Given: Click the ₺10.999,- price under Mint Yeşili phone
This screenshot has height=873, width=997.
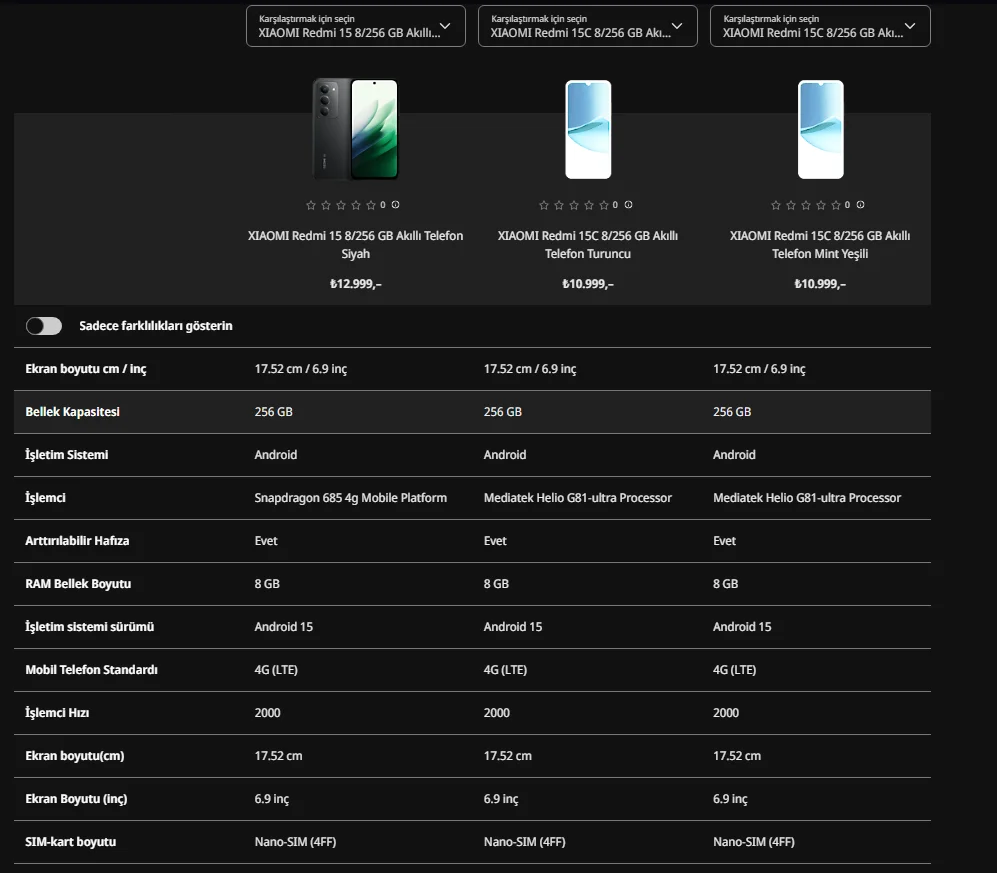Looking at the screenshot, I should point(820,284).
